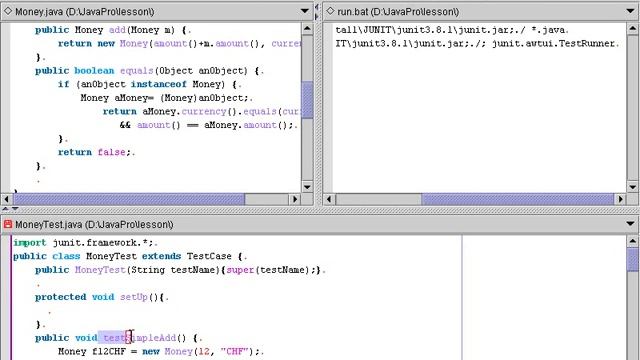The image size is (640, 360).
Task: Click 'public boolean equals(Object anObject)' line
Action: [149, 71]
